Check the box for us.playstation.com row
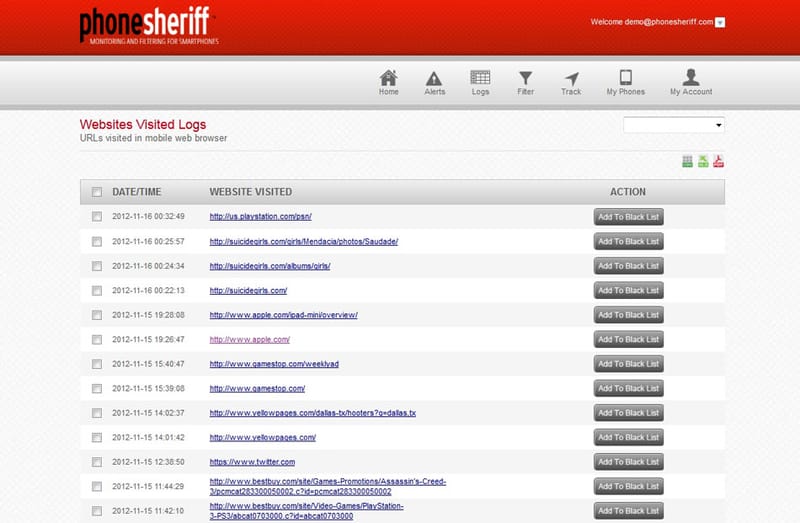The height and width of the screenshot is (523, 800). click(x=97, y=217)
